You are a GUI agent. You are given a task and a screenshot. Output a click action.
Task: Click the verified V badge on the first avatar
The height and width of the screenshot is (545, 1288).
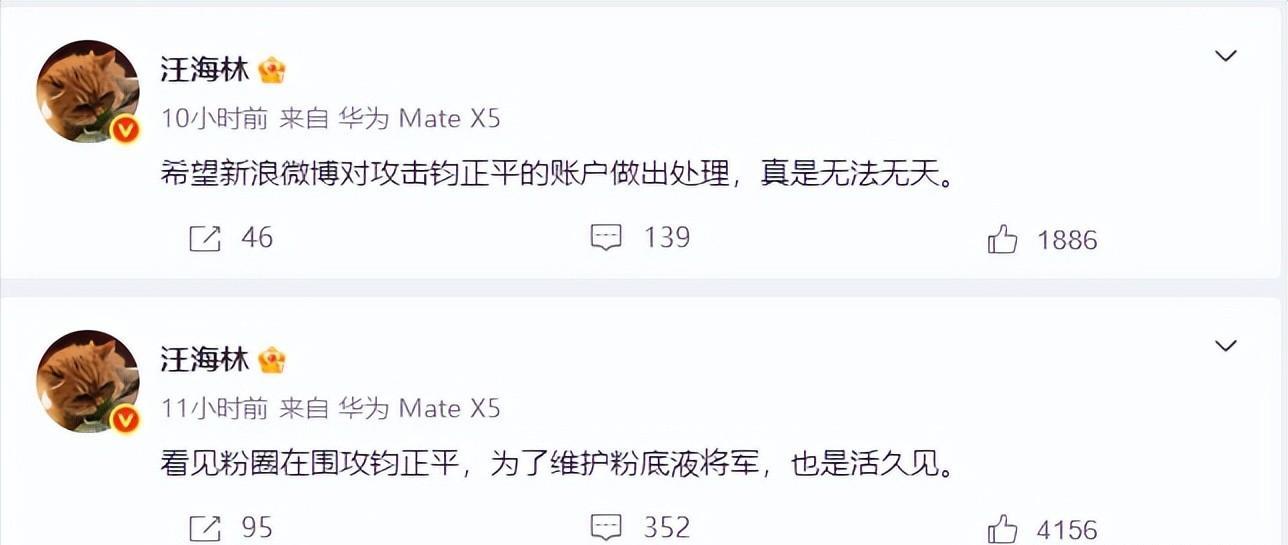point(124,129)
